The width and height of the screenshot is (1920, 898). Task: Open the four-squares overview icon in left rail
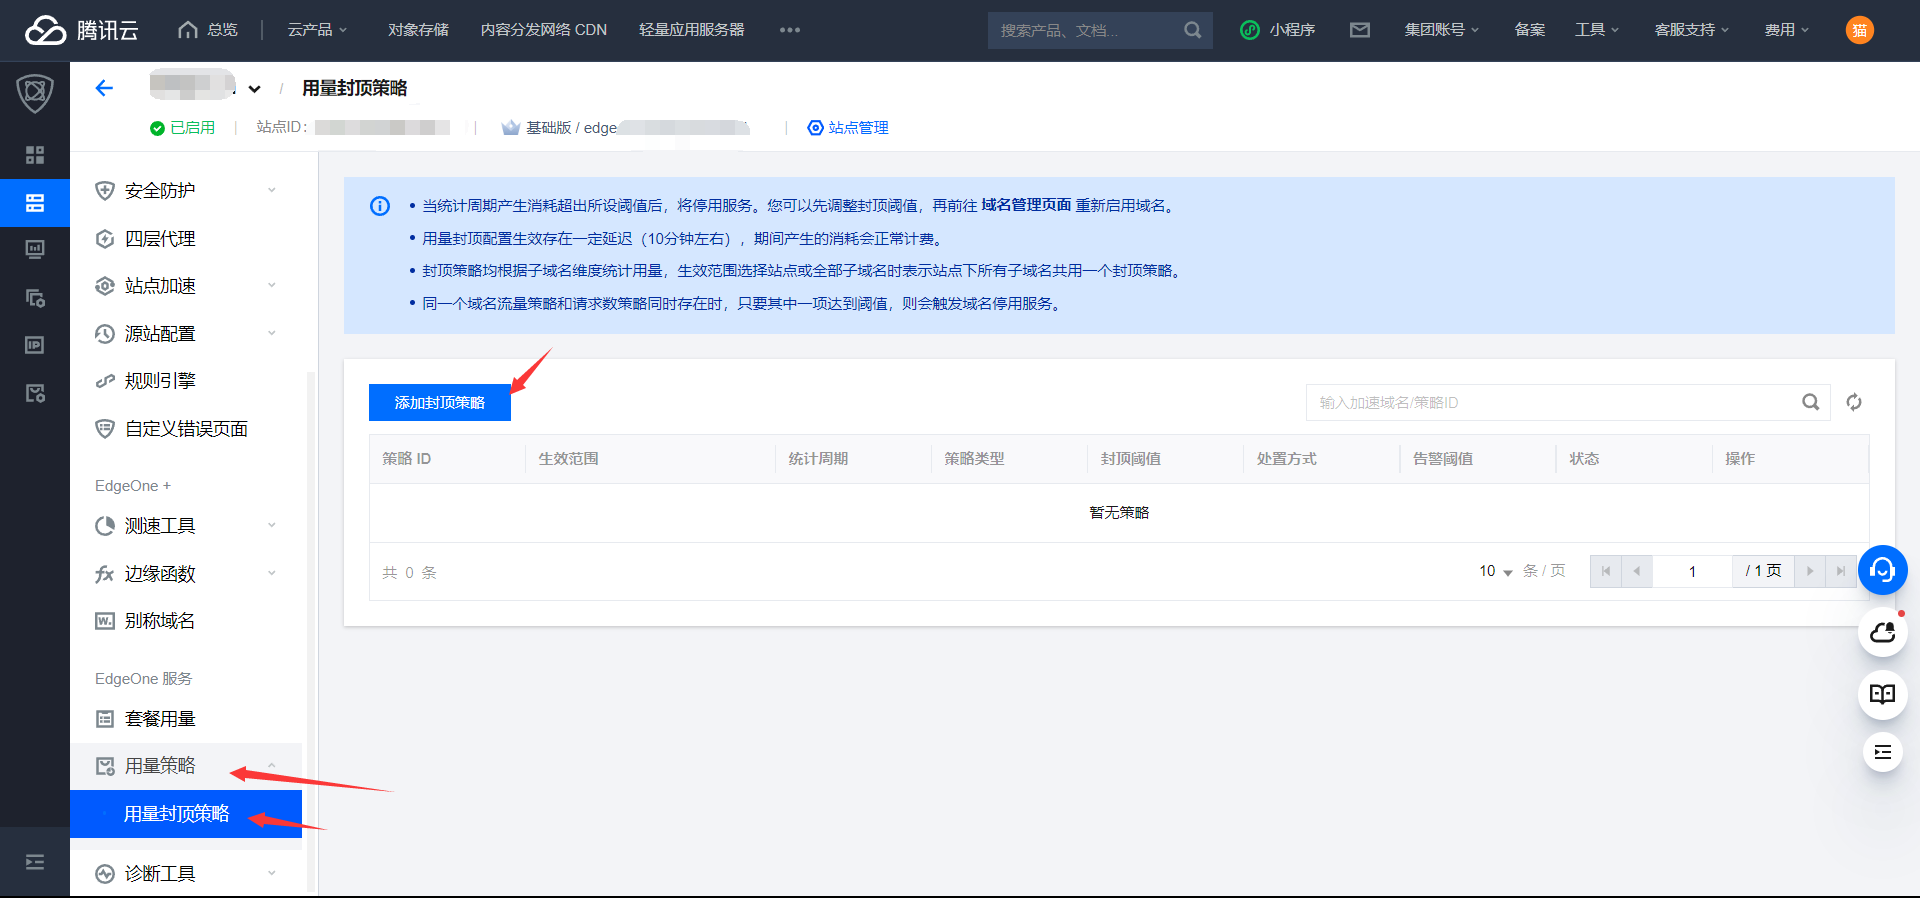click(x=35, y=155)
